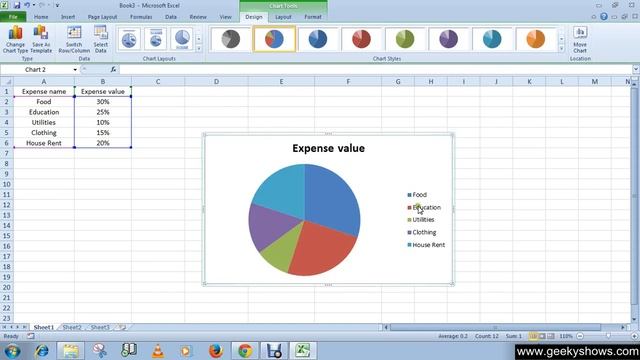Click the House Rent legend entry
The height and width of the screenshot is (360, 640).
click(x=426, y=245)
